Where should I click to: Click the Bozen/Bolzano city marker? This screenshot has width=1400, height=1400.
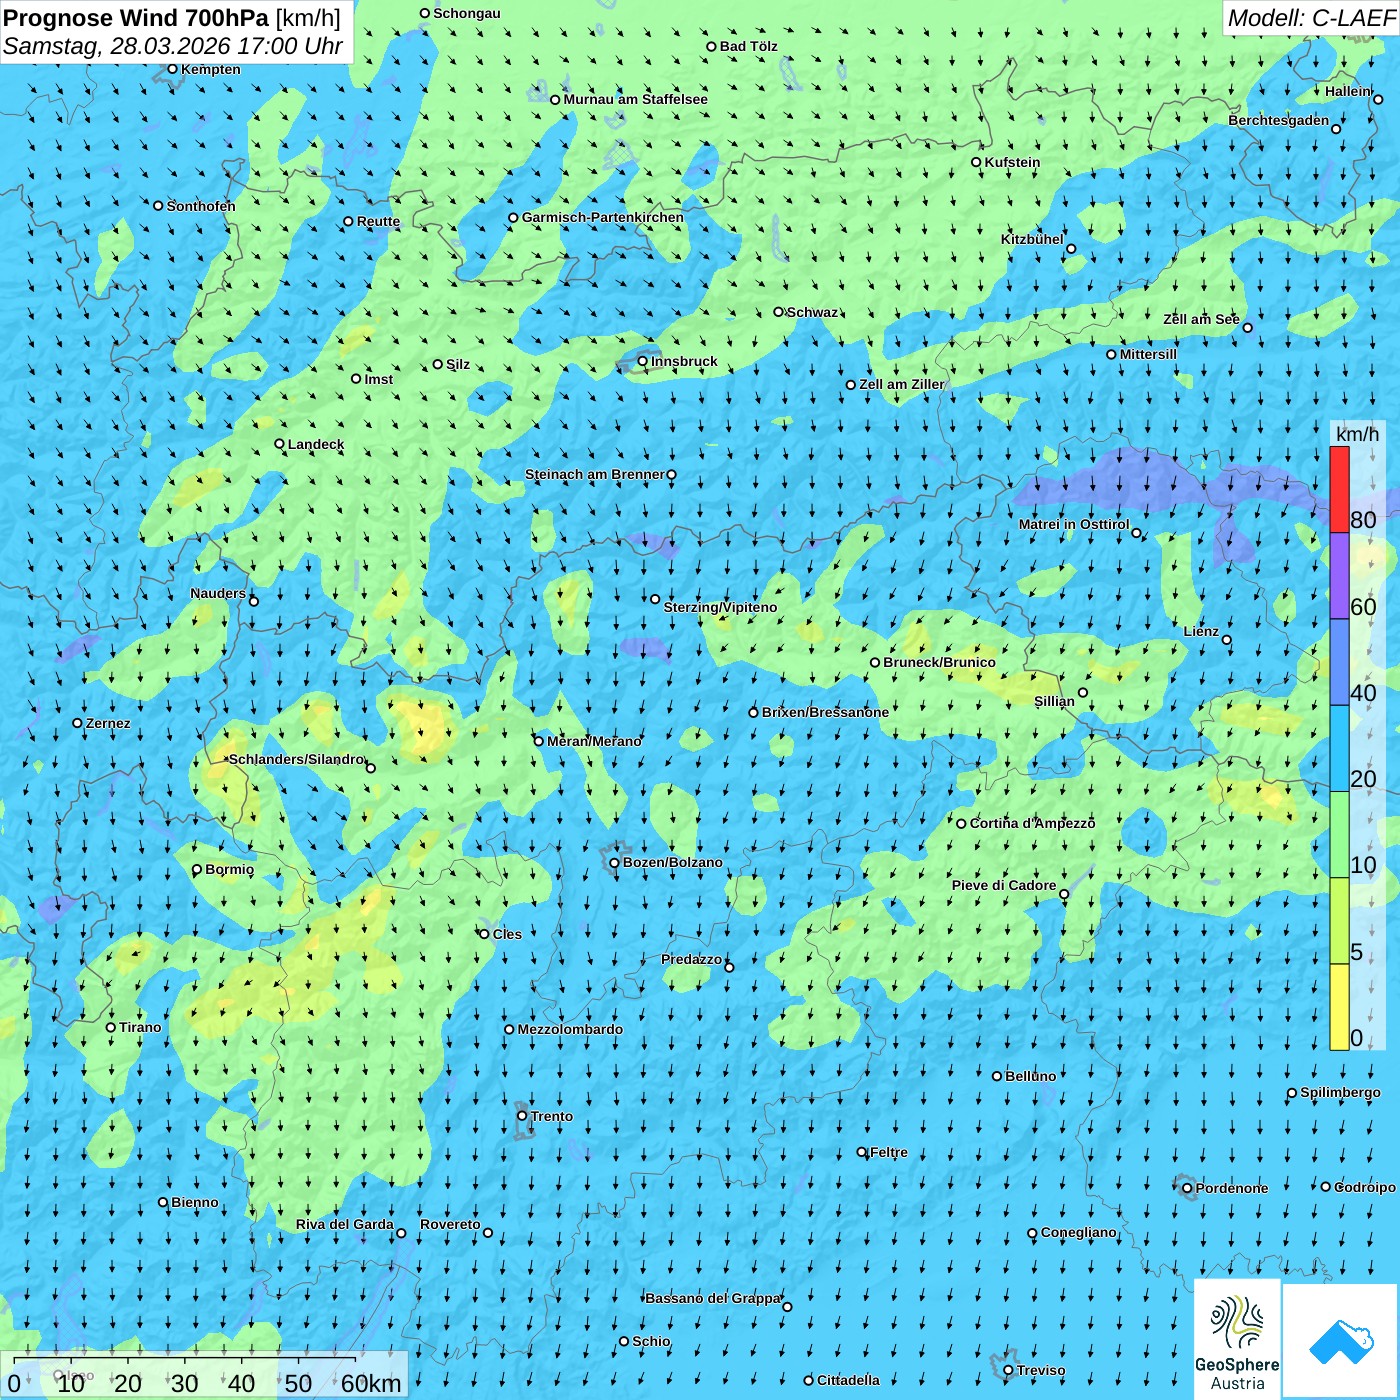pyautogui.click(x=615, y=863)
